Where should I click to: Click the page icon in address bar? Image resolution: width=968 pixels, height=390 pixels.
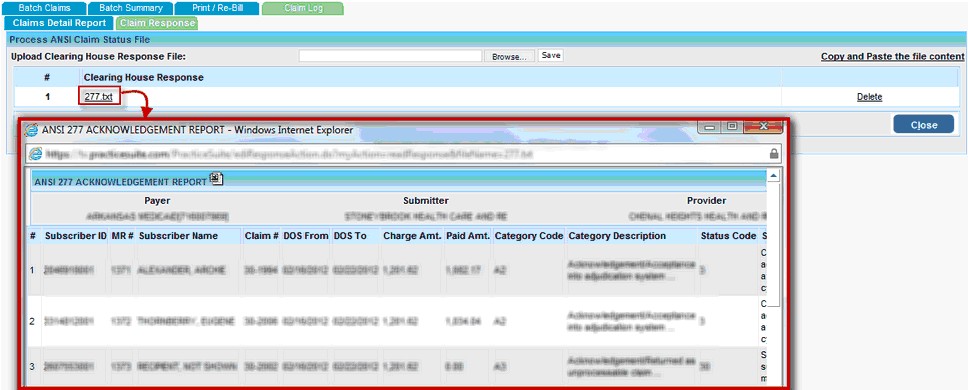pyautogui.click(x=36, y=154)
